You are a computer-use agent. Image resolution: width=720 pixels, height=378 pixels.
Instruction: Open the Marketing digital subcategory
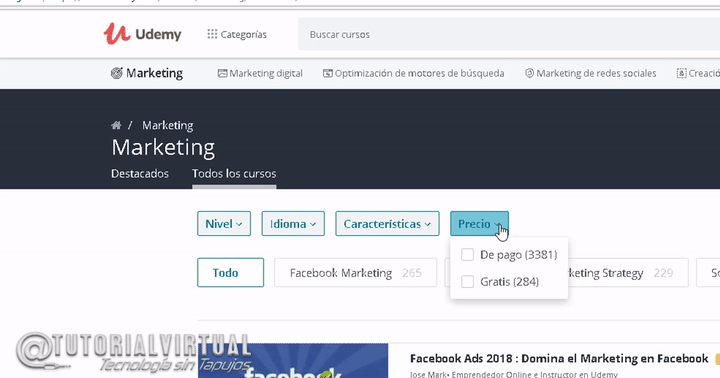(x=266, y=73)
